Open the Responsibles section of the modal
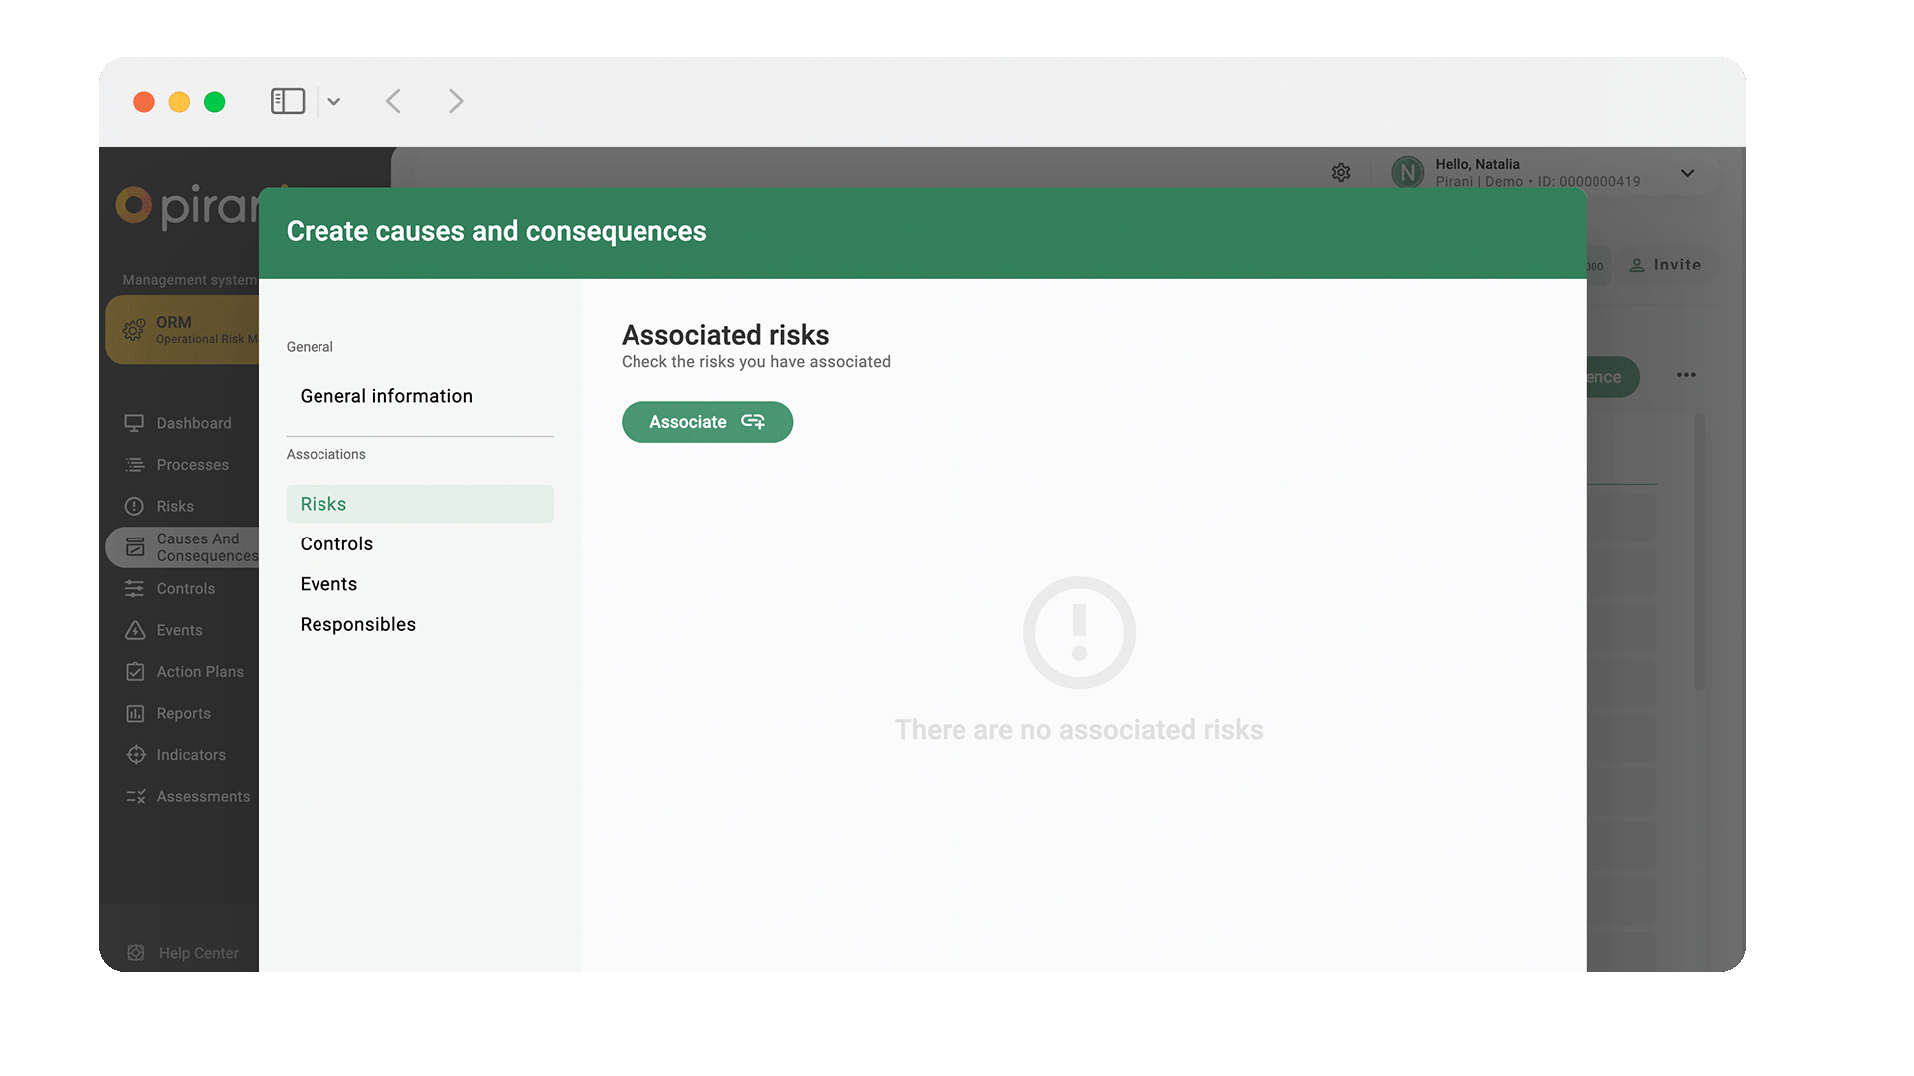Image resolution: width=1914 pixels, height=1076 pixels. click(357, 623)
